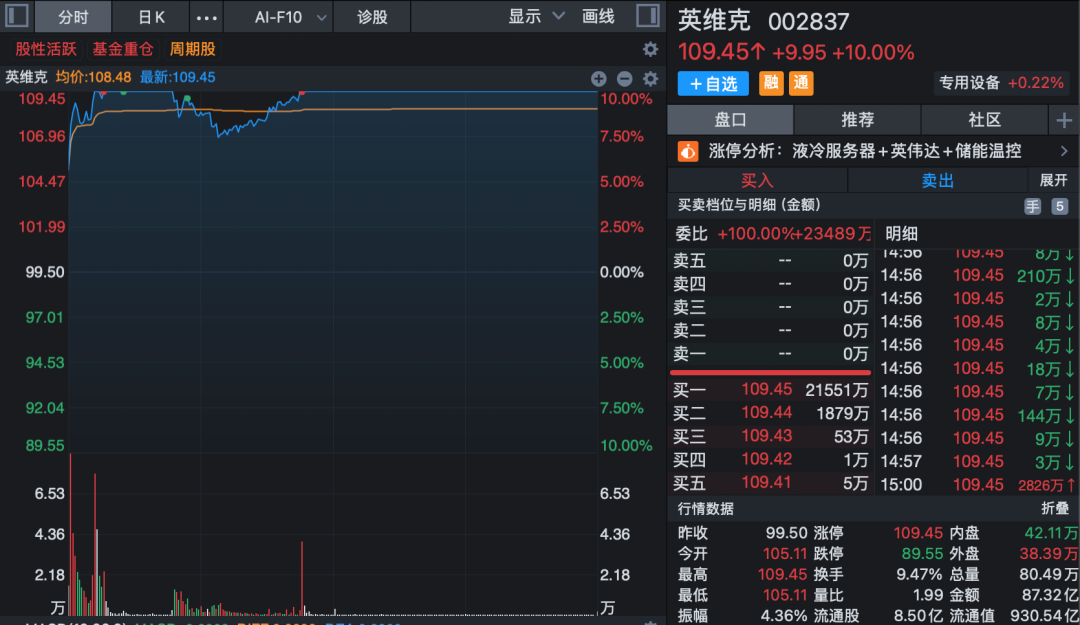Click the gear icon beside 周期股 tags
The height and width of the screenshot is (625, 1080).
tap(650, 48)
